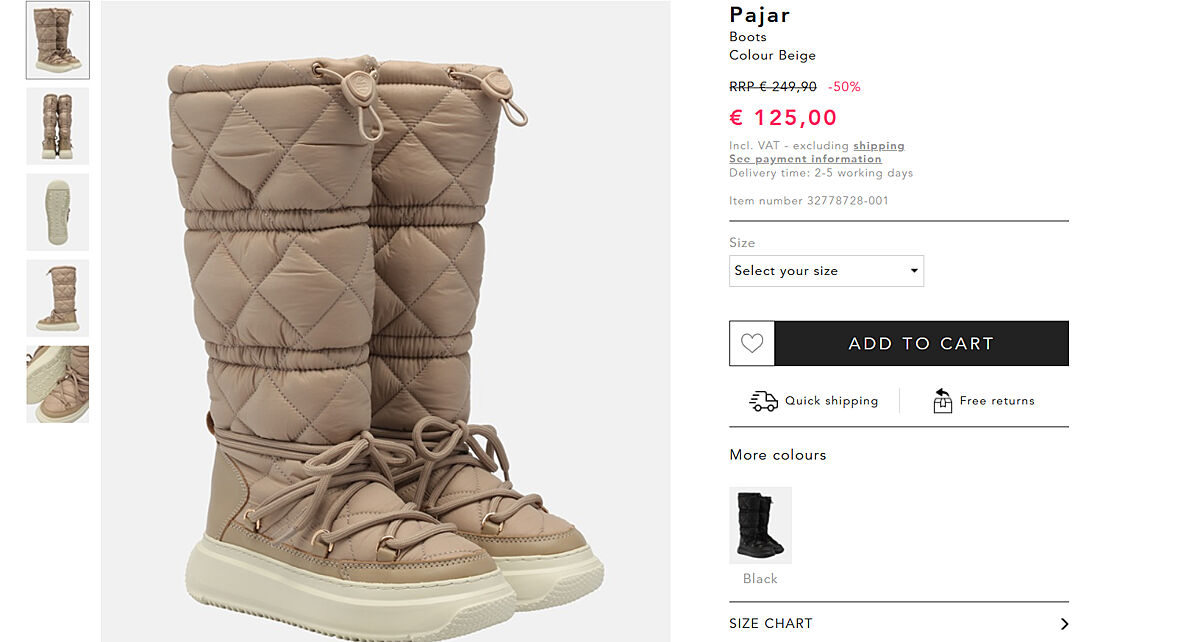This screenshot has width=1200, height=642.
Task: Click the free returns box icon
Action: click(942, 401)
